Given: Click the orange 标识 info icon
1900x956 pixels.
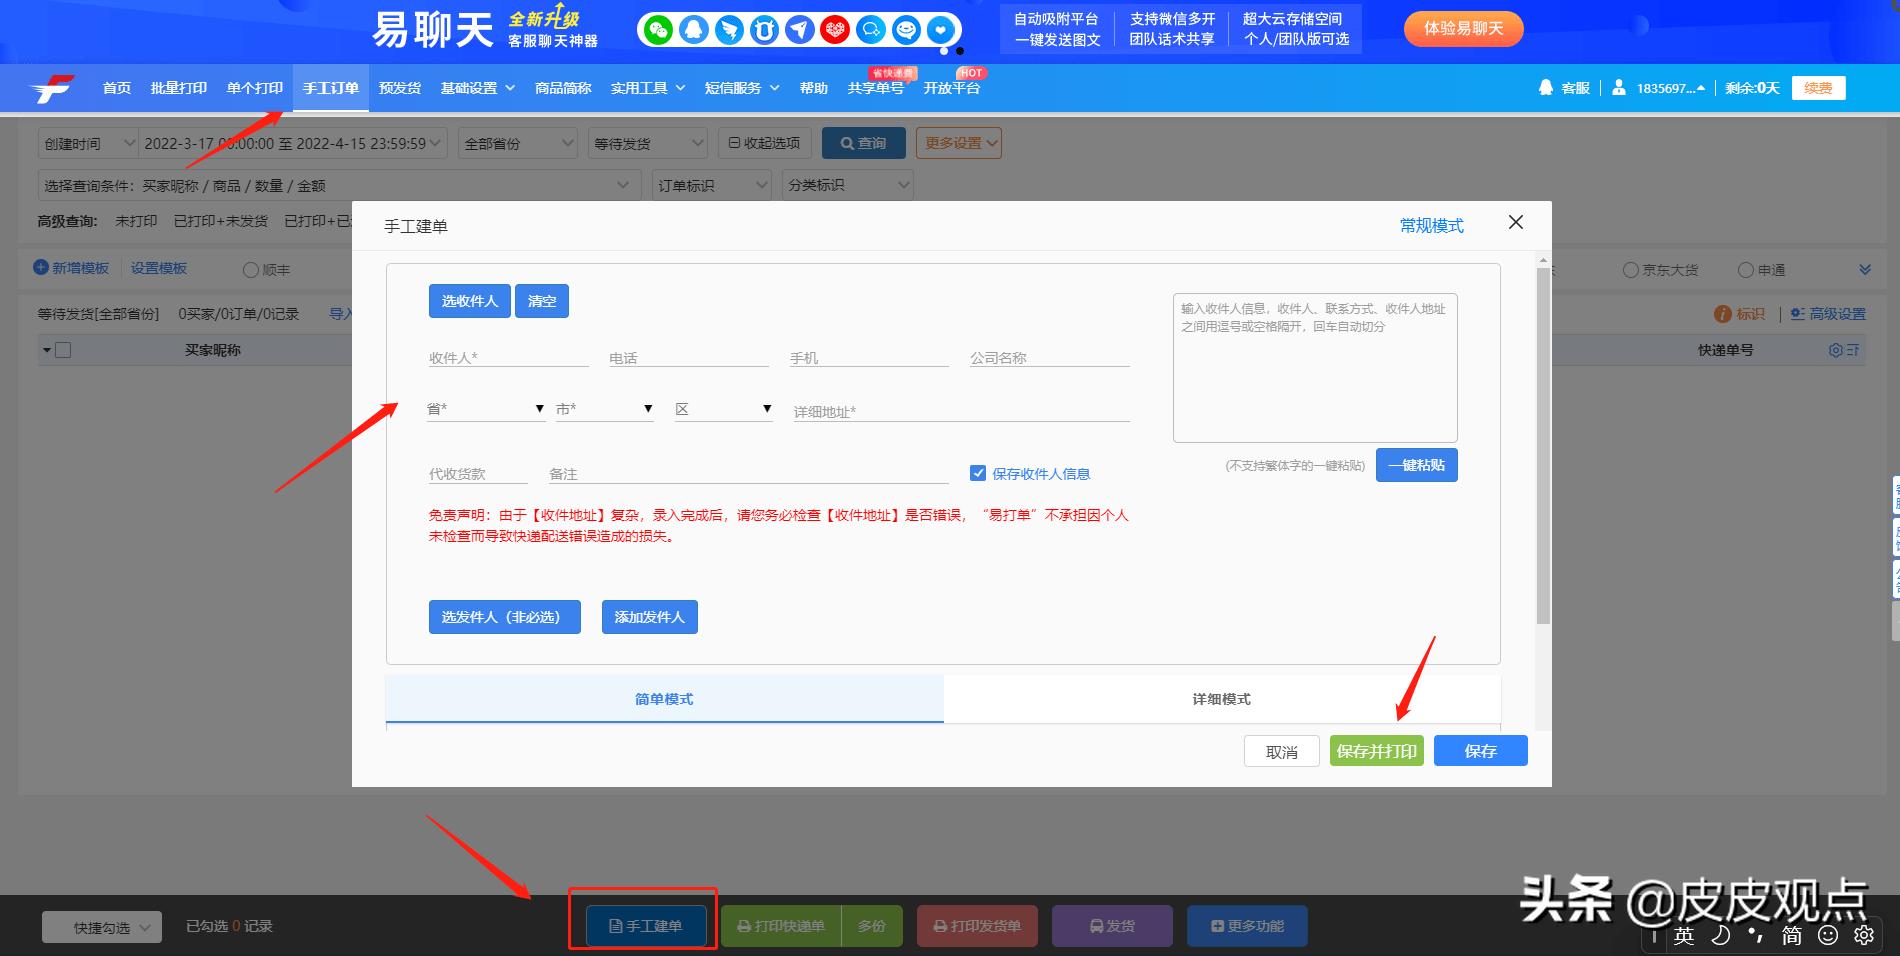Looking at the screenshot, I should click(x=1722, y=313).
